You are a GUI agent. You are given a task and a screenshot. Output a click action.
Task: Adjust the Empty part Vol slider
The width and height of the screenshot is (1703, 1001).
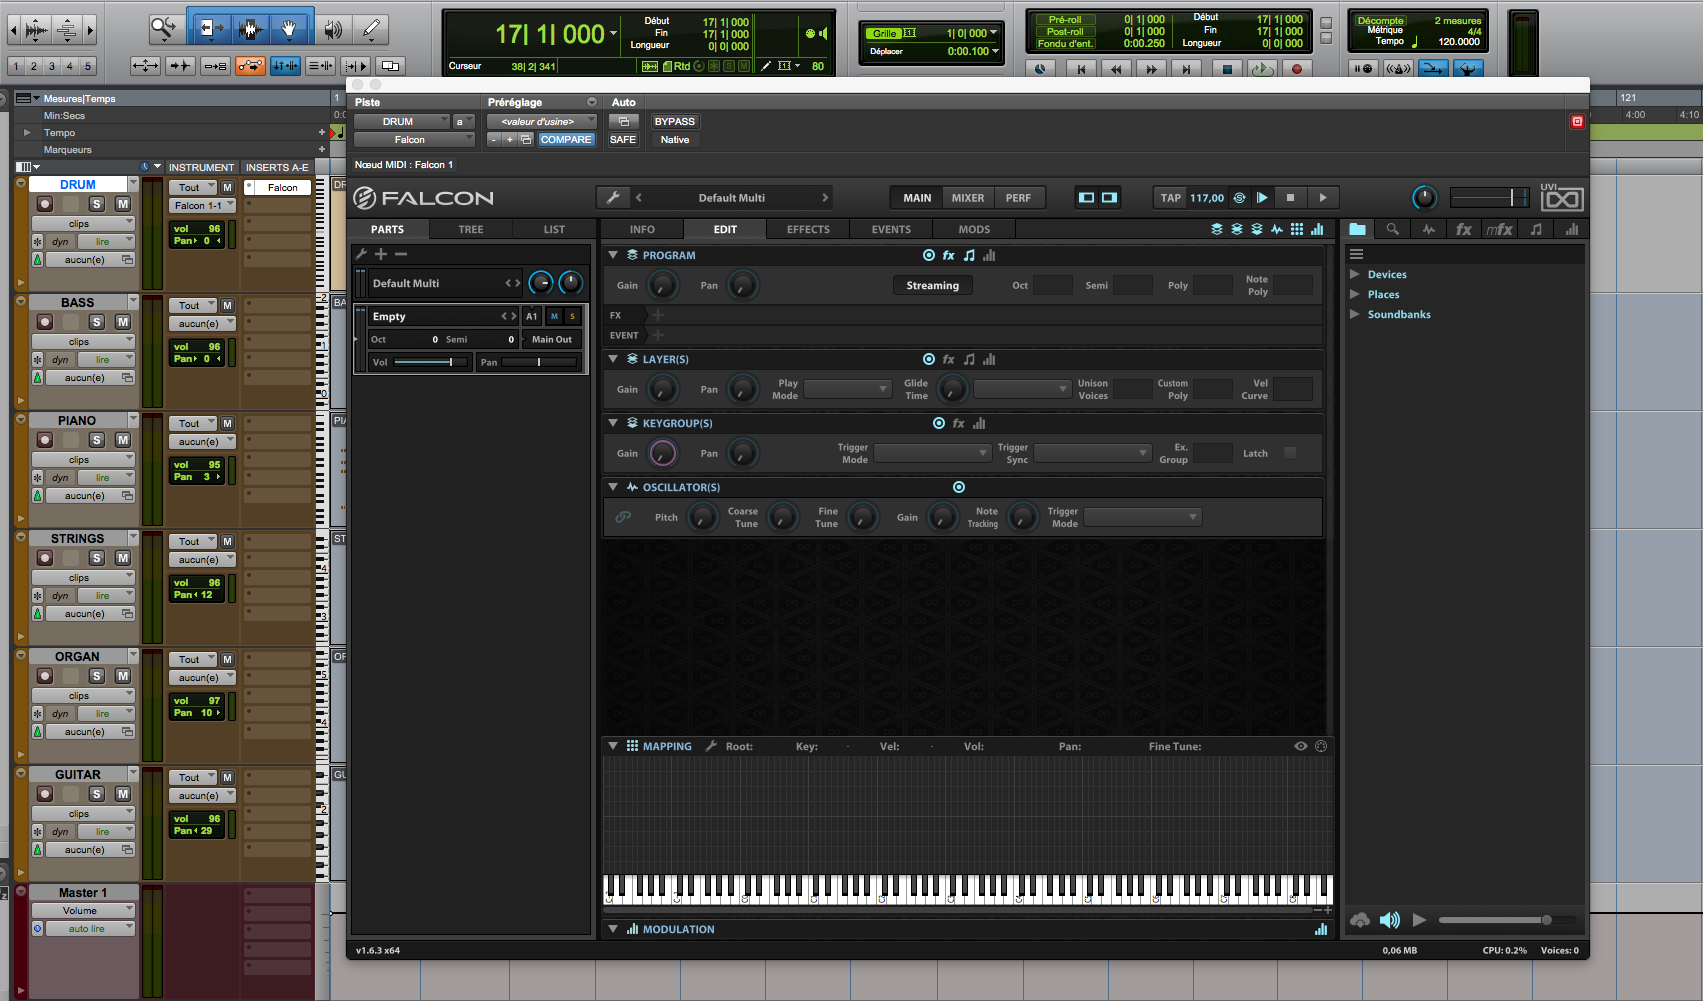click(x=432, y=362)
